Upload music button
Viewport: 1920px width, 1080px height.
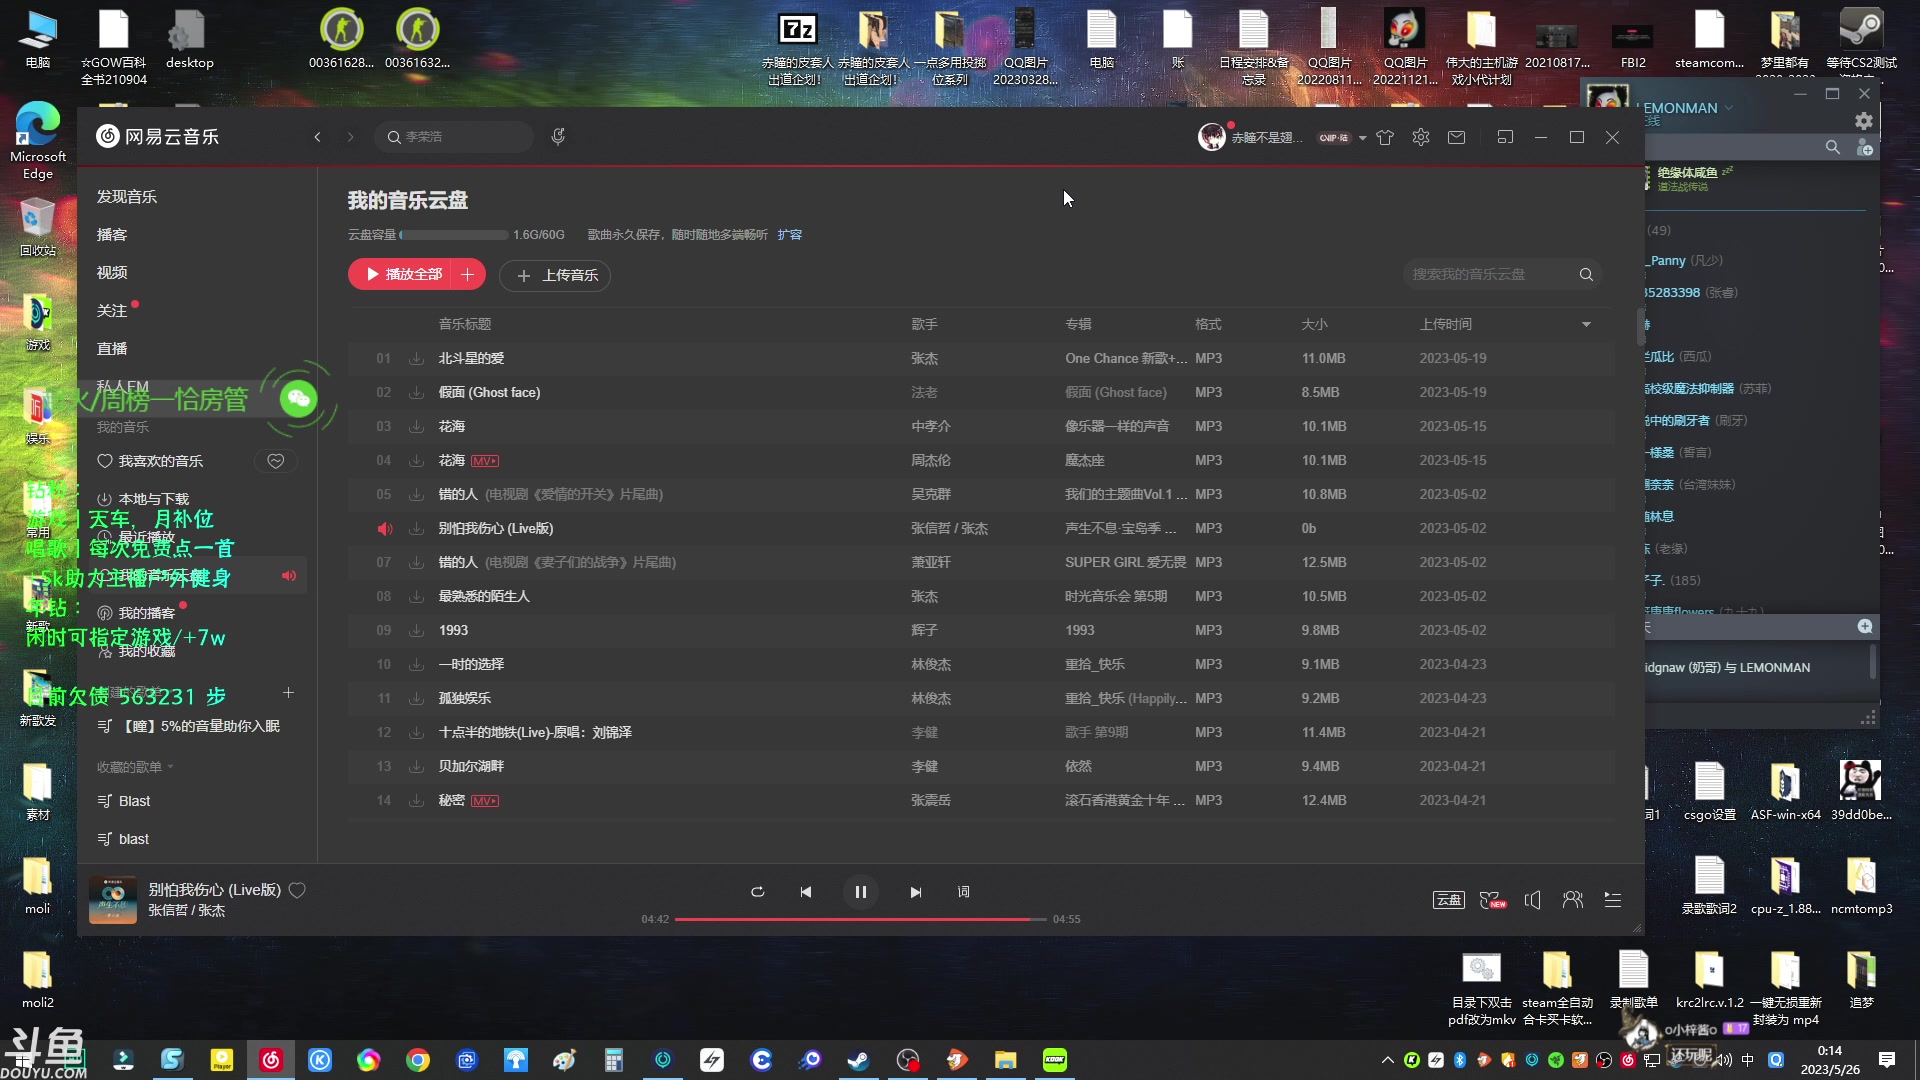pyautogui.click(x=555, y=275)
